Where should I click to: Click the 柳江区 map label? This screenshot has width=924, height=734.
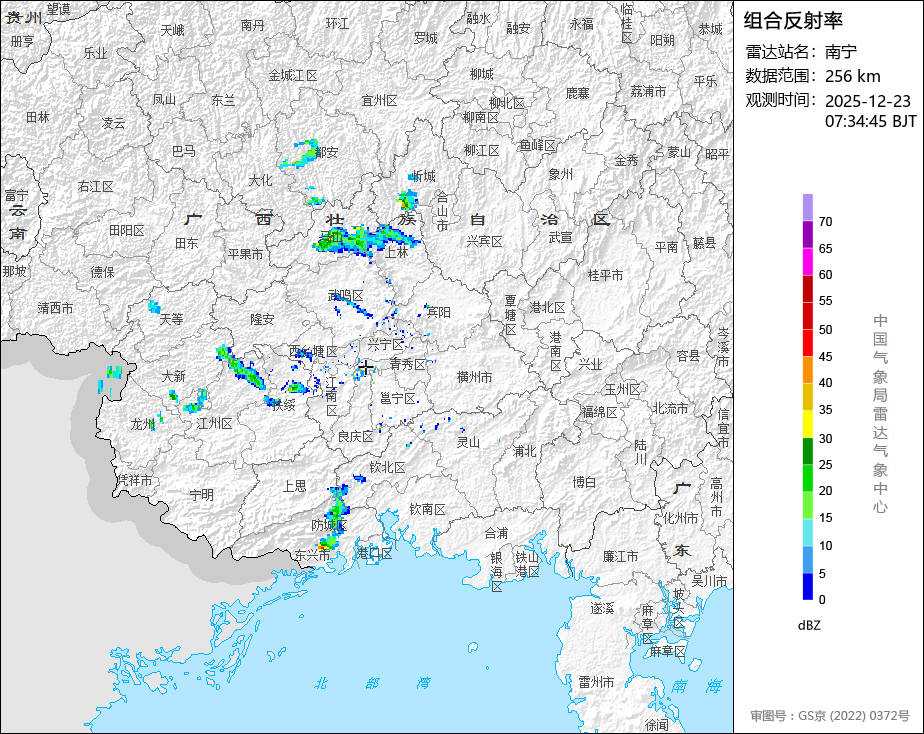tap(481, 150)
